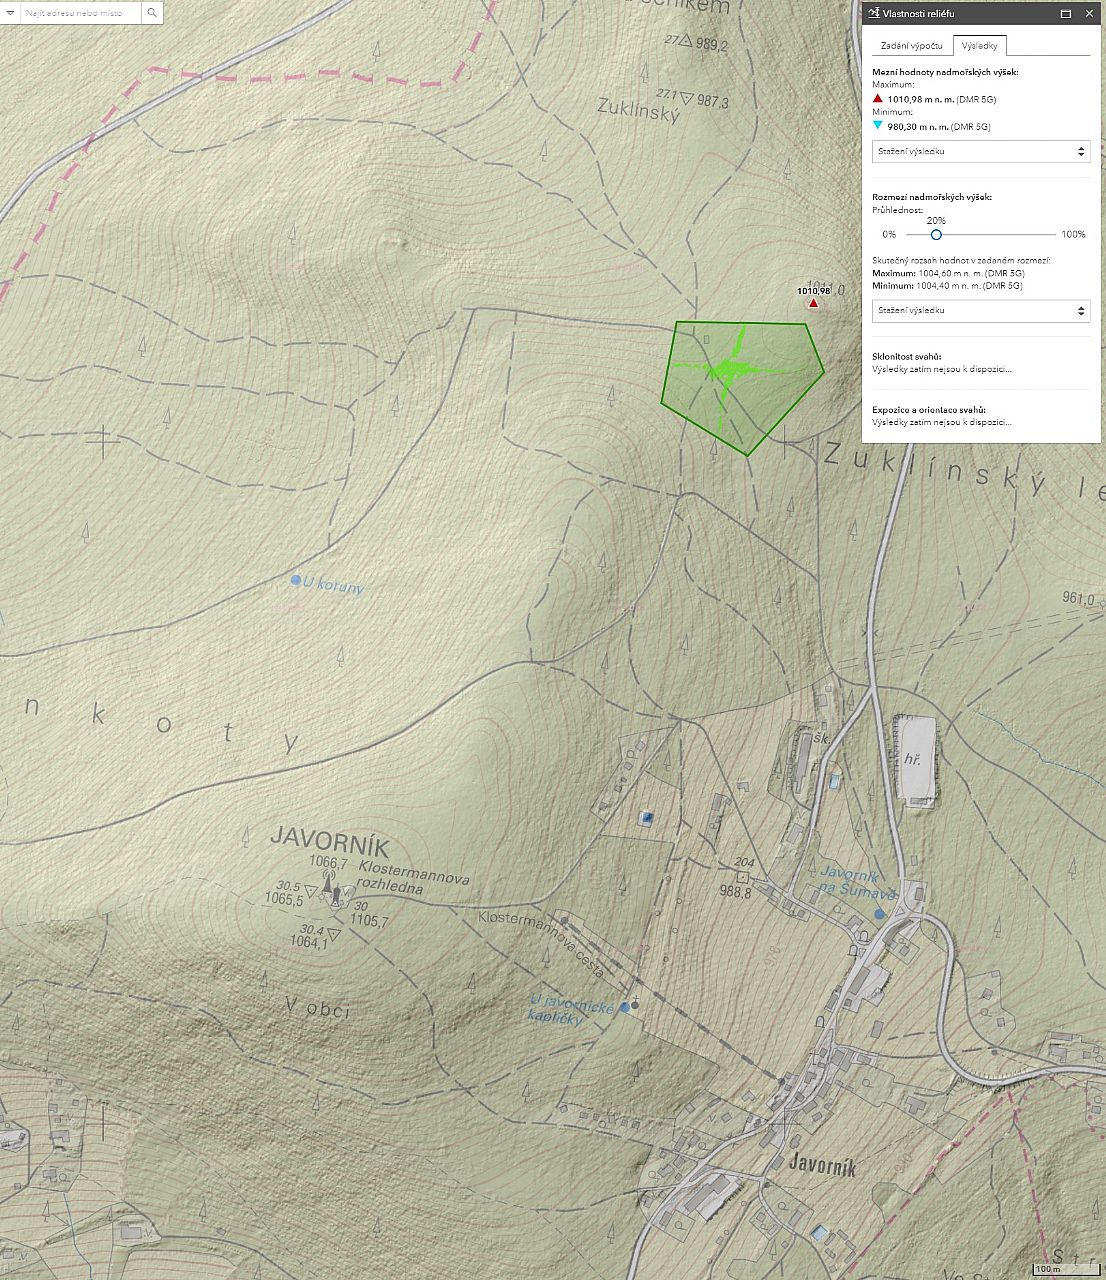Click the U javornické kapličky point marker
Image resolution: width=1106 pixels, height=1280 pixels.
[x=625, y=1007]
